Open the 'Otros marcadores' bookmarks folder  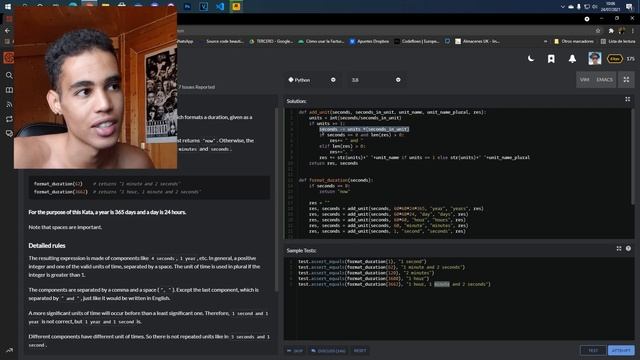point(574,41)
